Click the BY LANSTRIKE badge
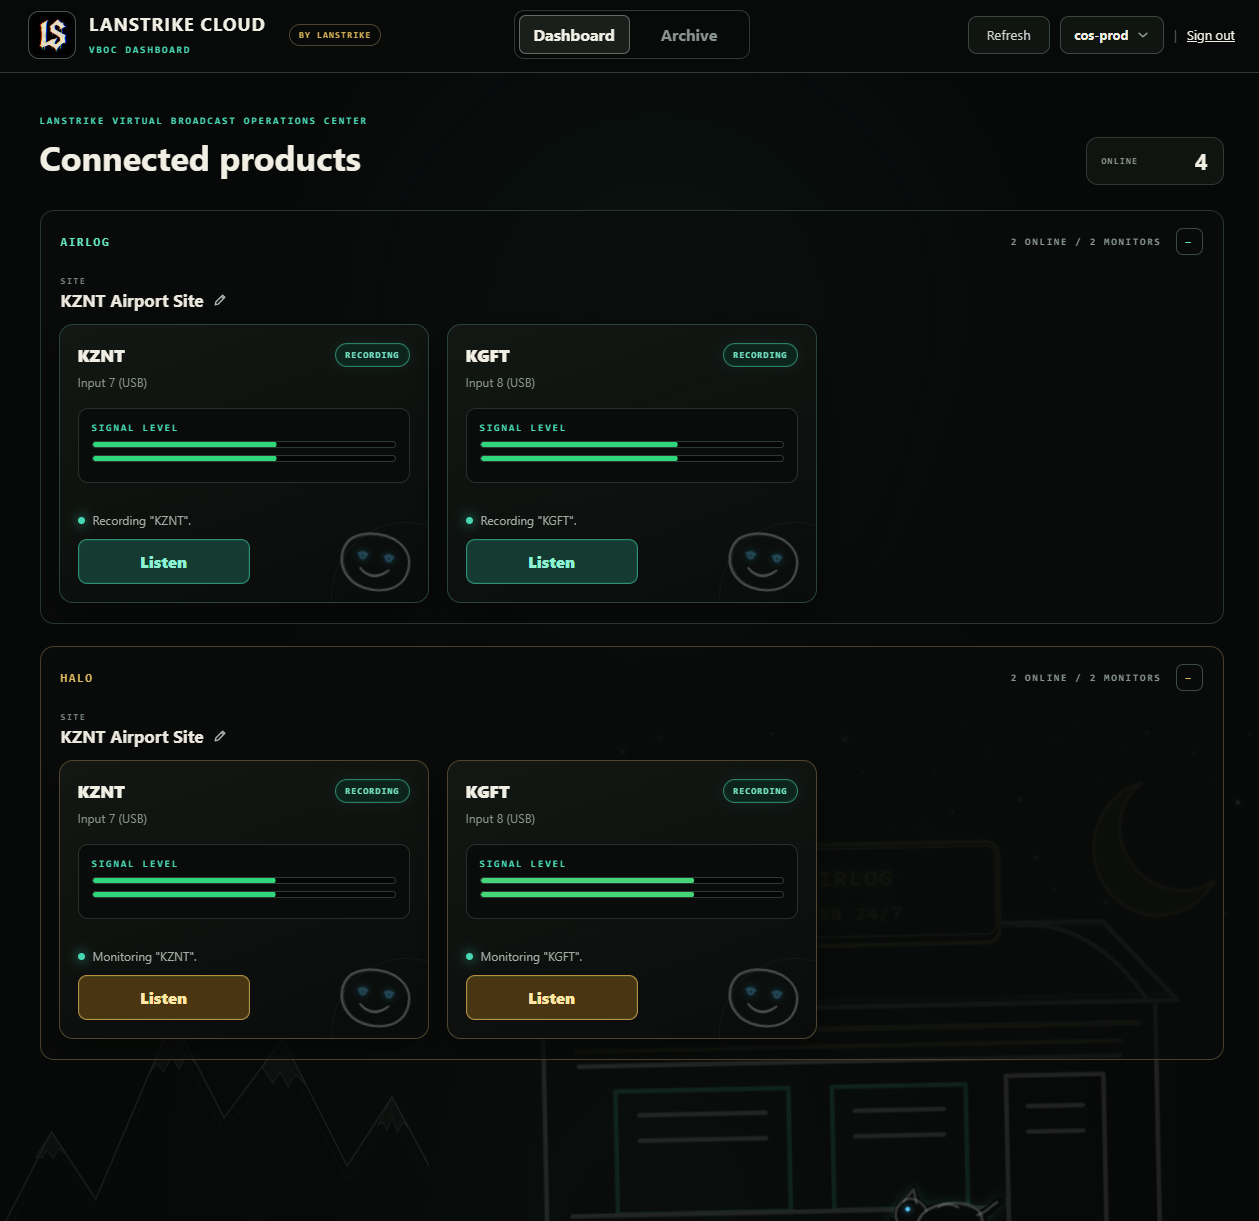The height and width of the screenshot is (1221, 1259). point(335,35)
